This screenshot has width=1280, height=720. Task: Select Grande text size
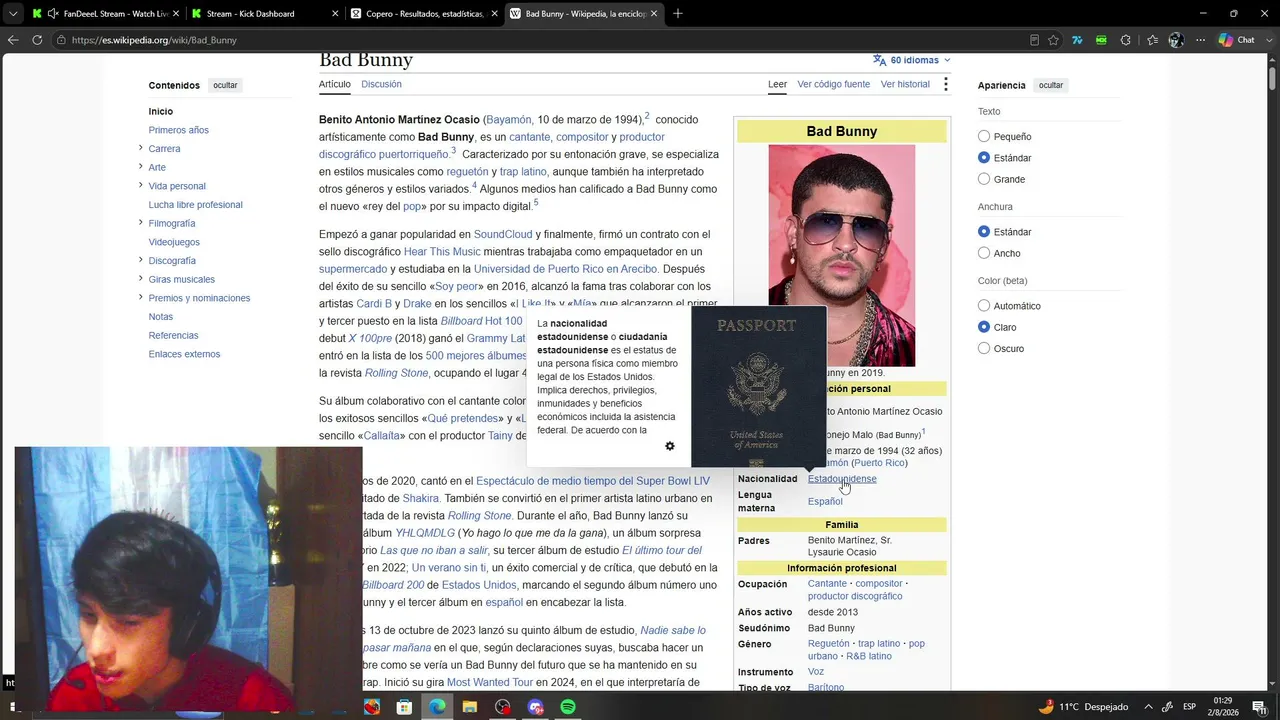984,179
